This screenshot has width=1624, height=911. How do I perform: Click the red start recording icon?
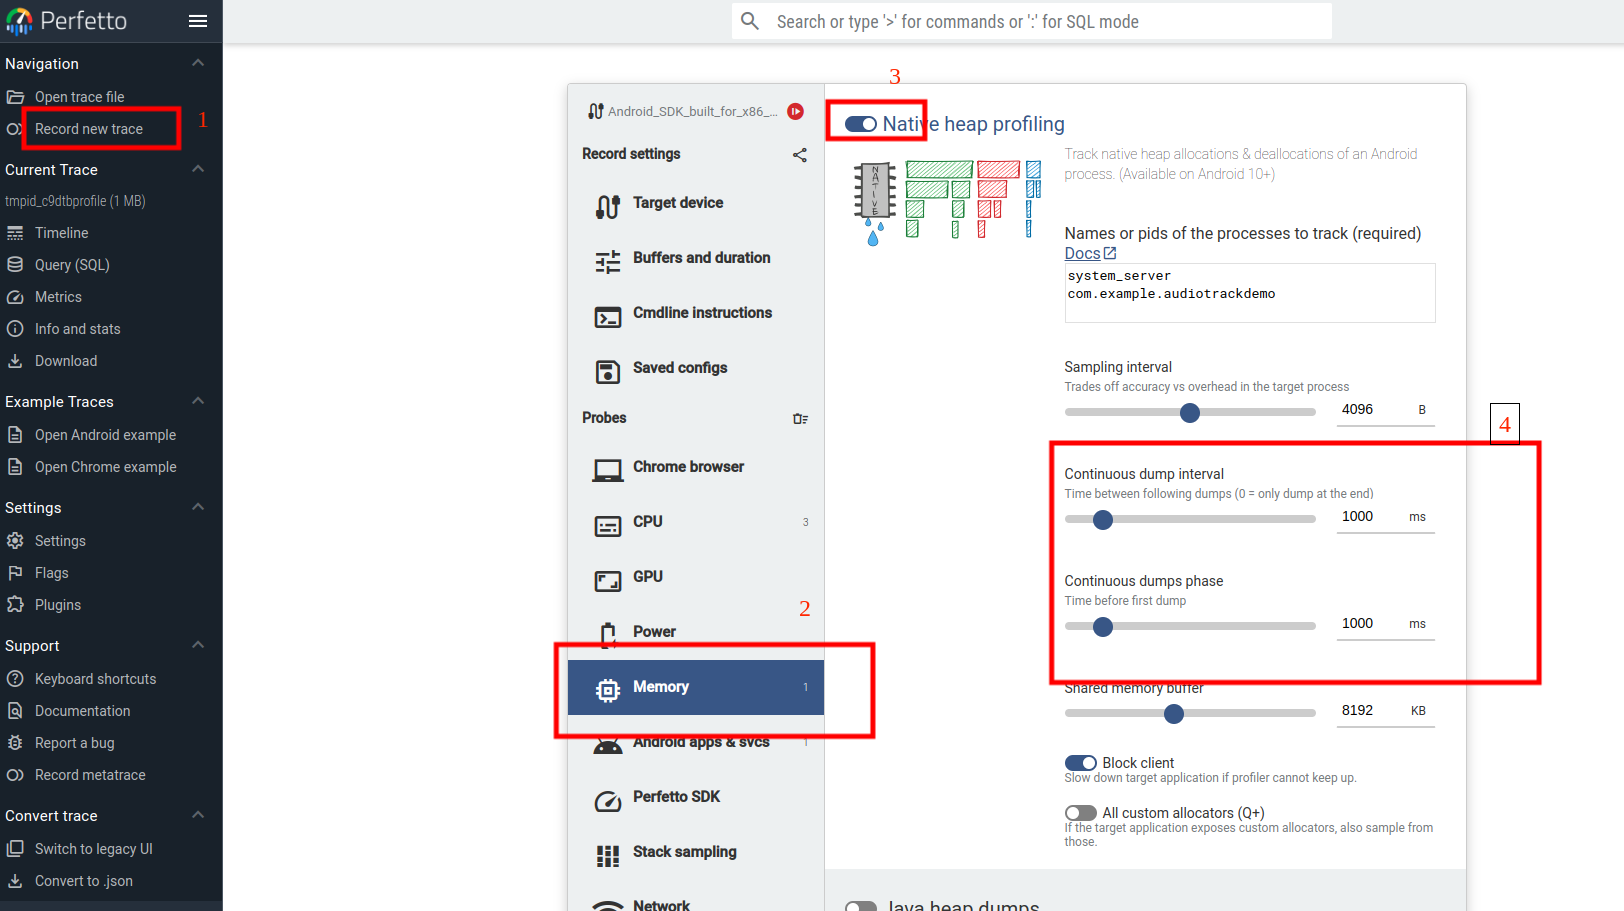tap(796, 112)
